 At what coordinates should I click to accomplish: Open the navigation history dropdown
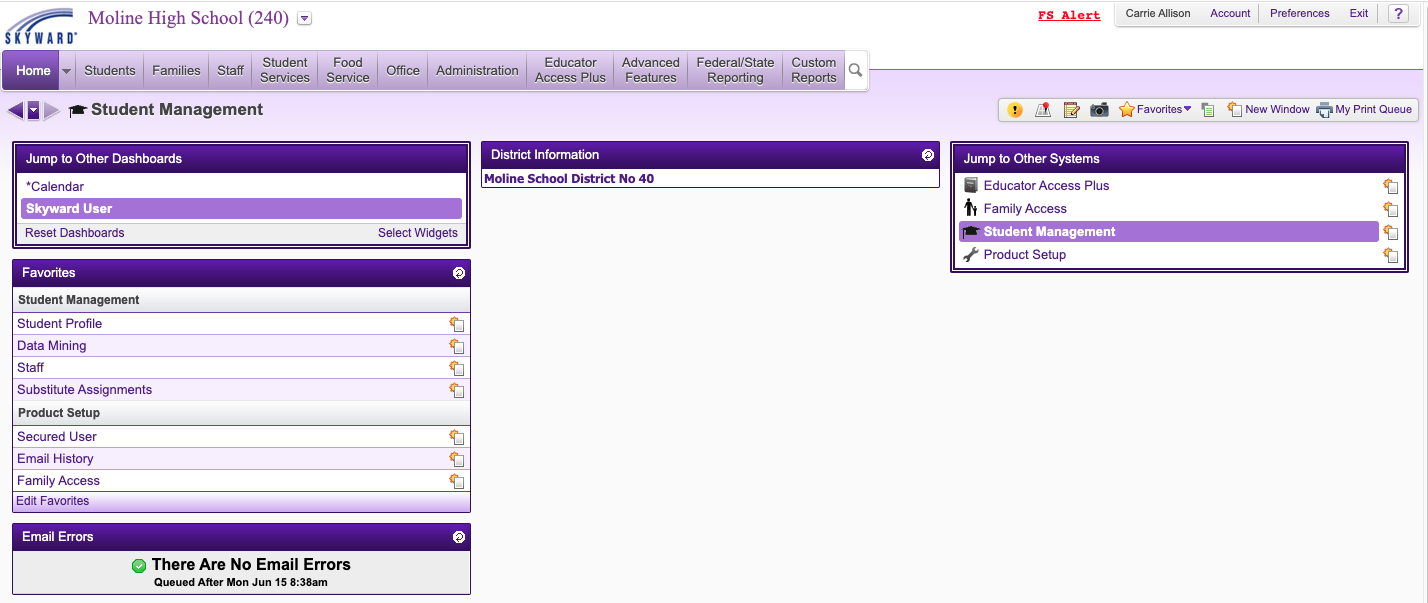point(33,110)
